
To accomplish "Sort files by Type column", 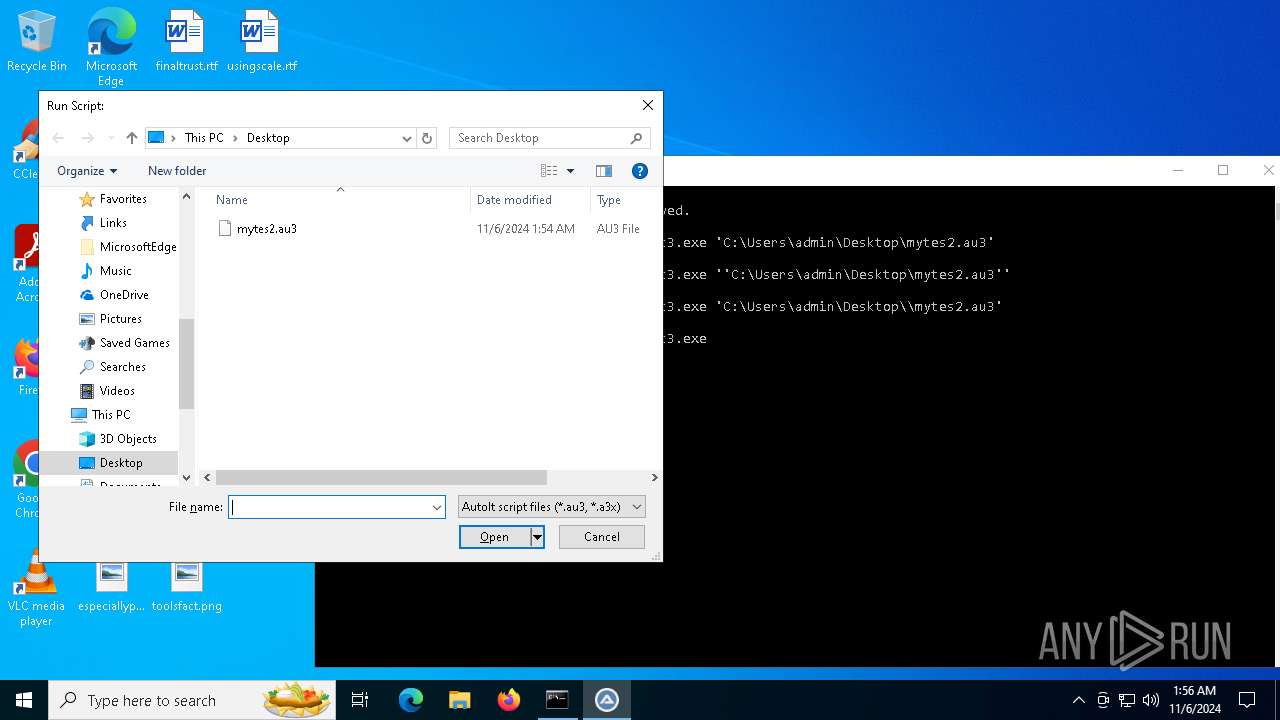I will coord(609,200).
